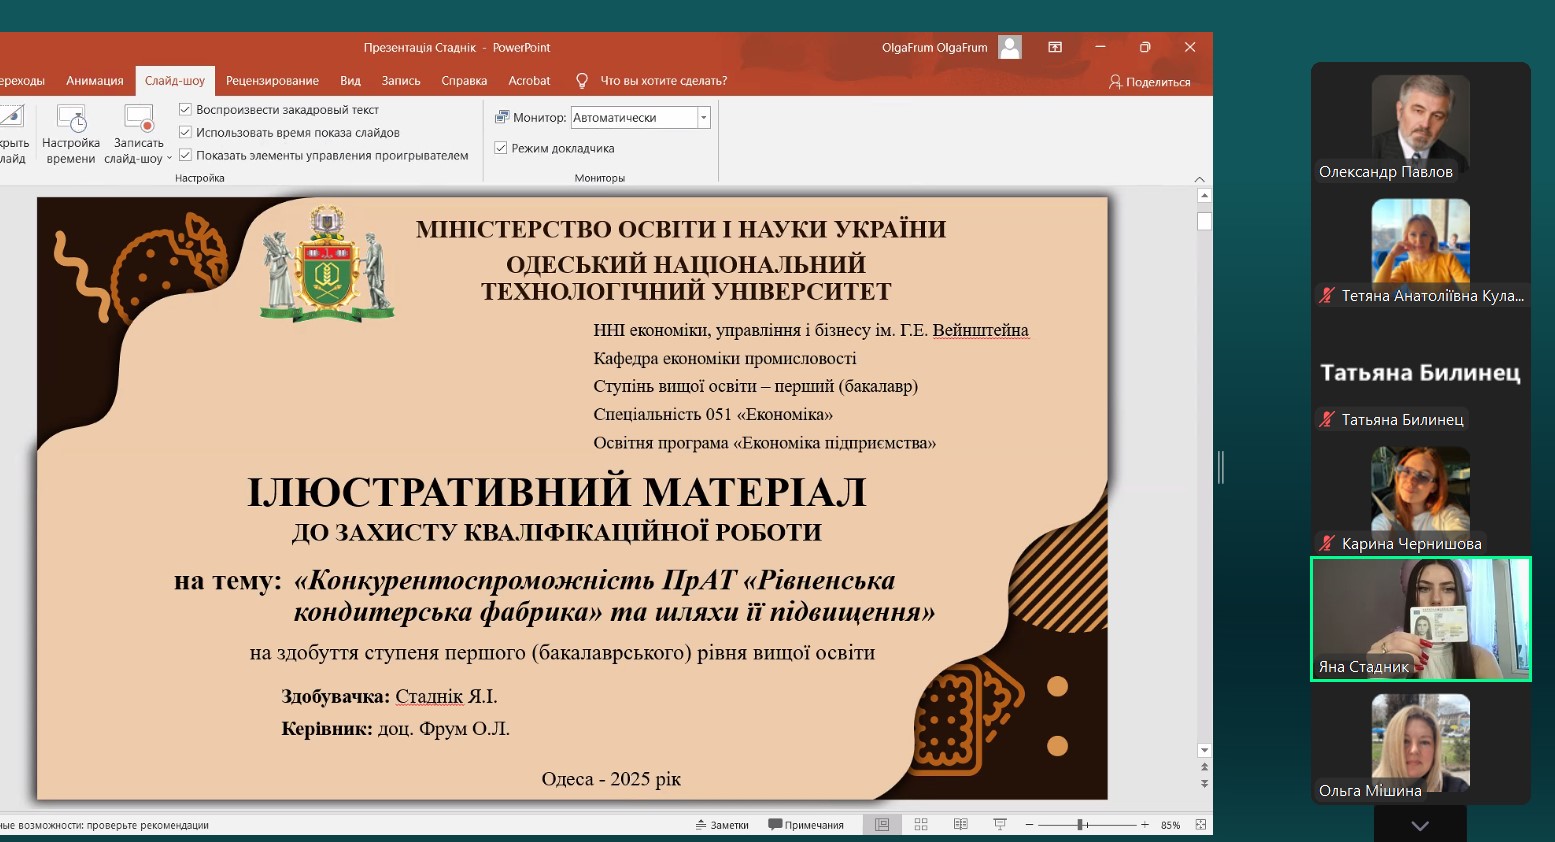Switch to Normal view icon in status bar
This screenshot has height=842, width=1555.
(882, 825)
